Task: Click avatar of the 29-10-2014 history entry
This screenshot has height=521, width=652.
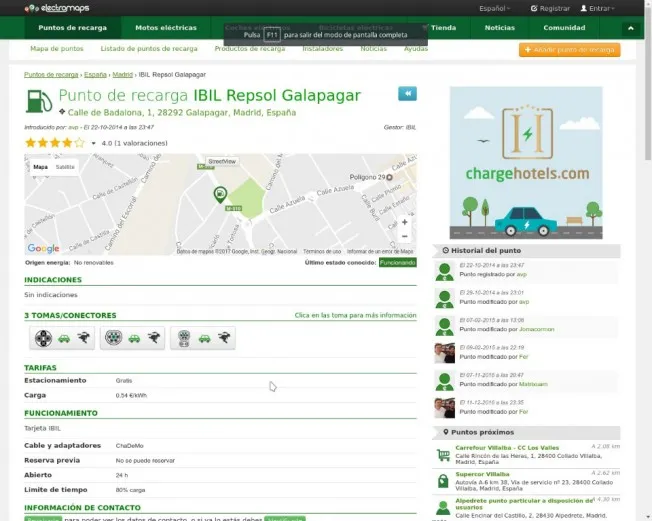Action: coord(445,299)
